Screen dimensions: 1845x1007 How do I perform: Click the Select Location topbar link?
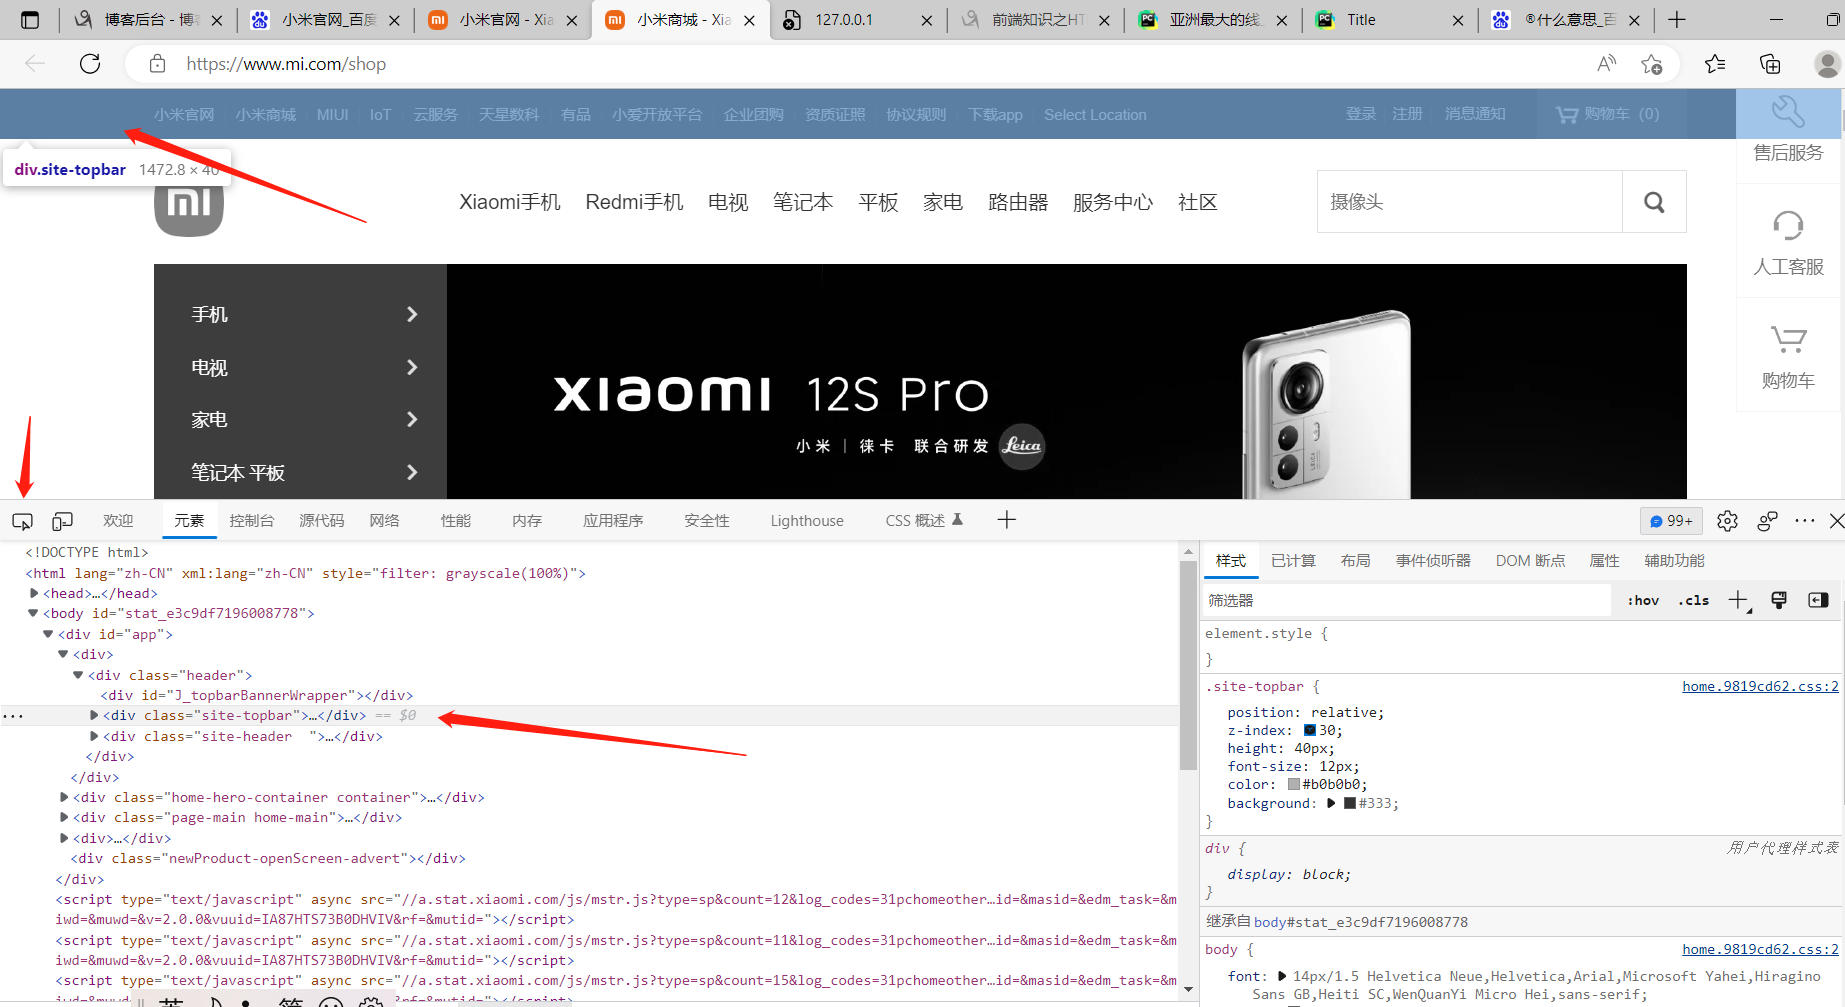(1095, 115)
